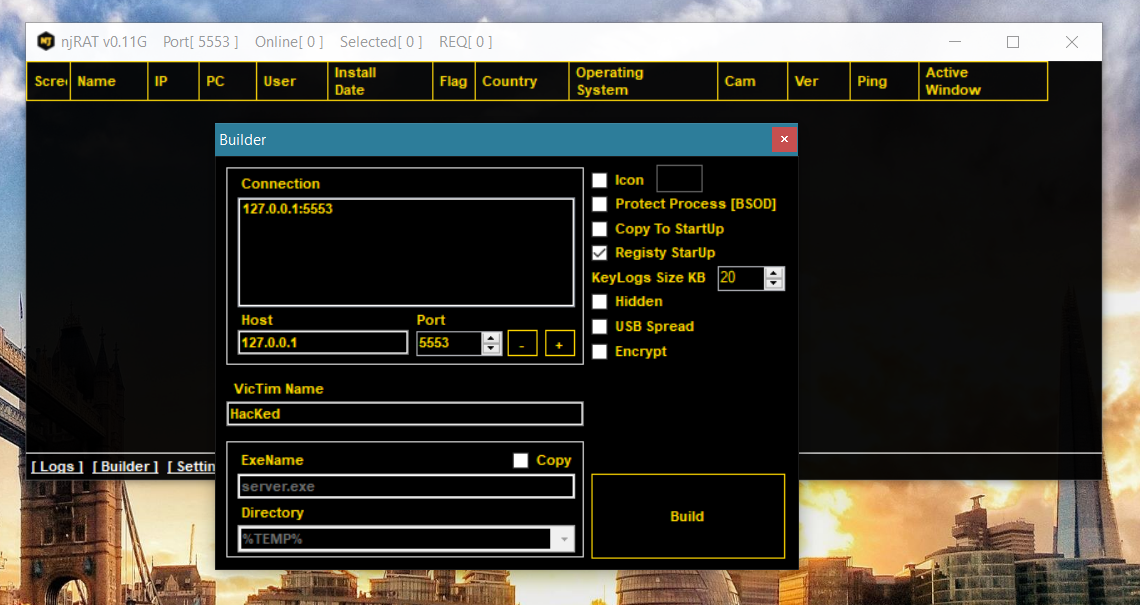The width and height of the screenshot is (1140, 605).
Task: Click the Install Date column header
Action: click(x=380, y=81)
